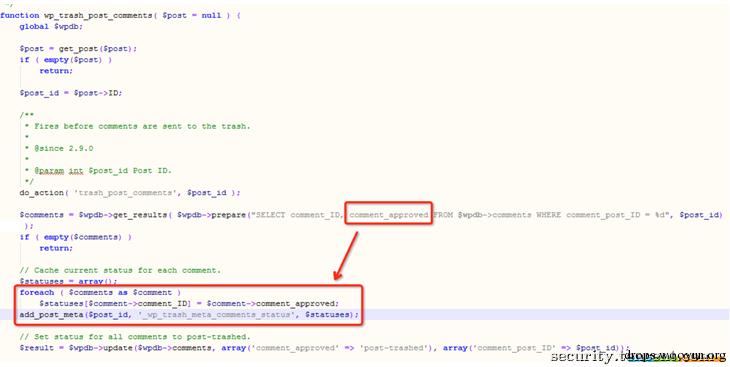Screen dimensions: 730x367
Task: Click the 'if ( empty($comments) )' line
Action: tap(75, 237)
